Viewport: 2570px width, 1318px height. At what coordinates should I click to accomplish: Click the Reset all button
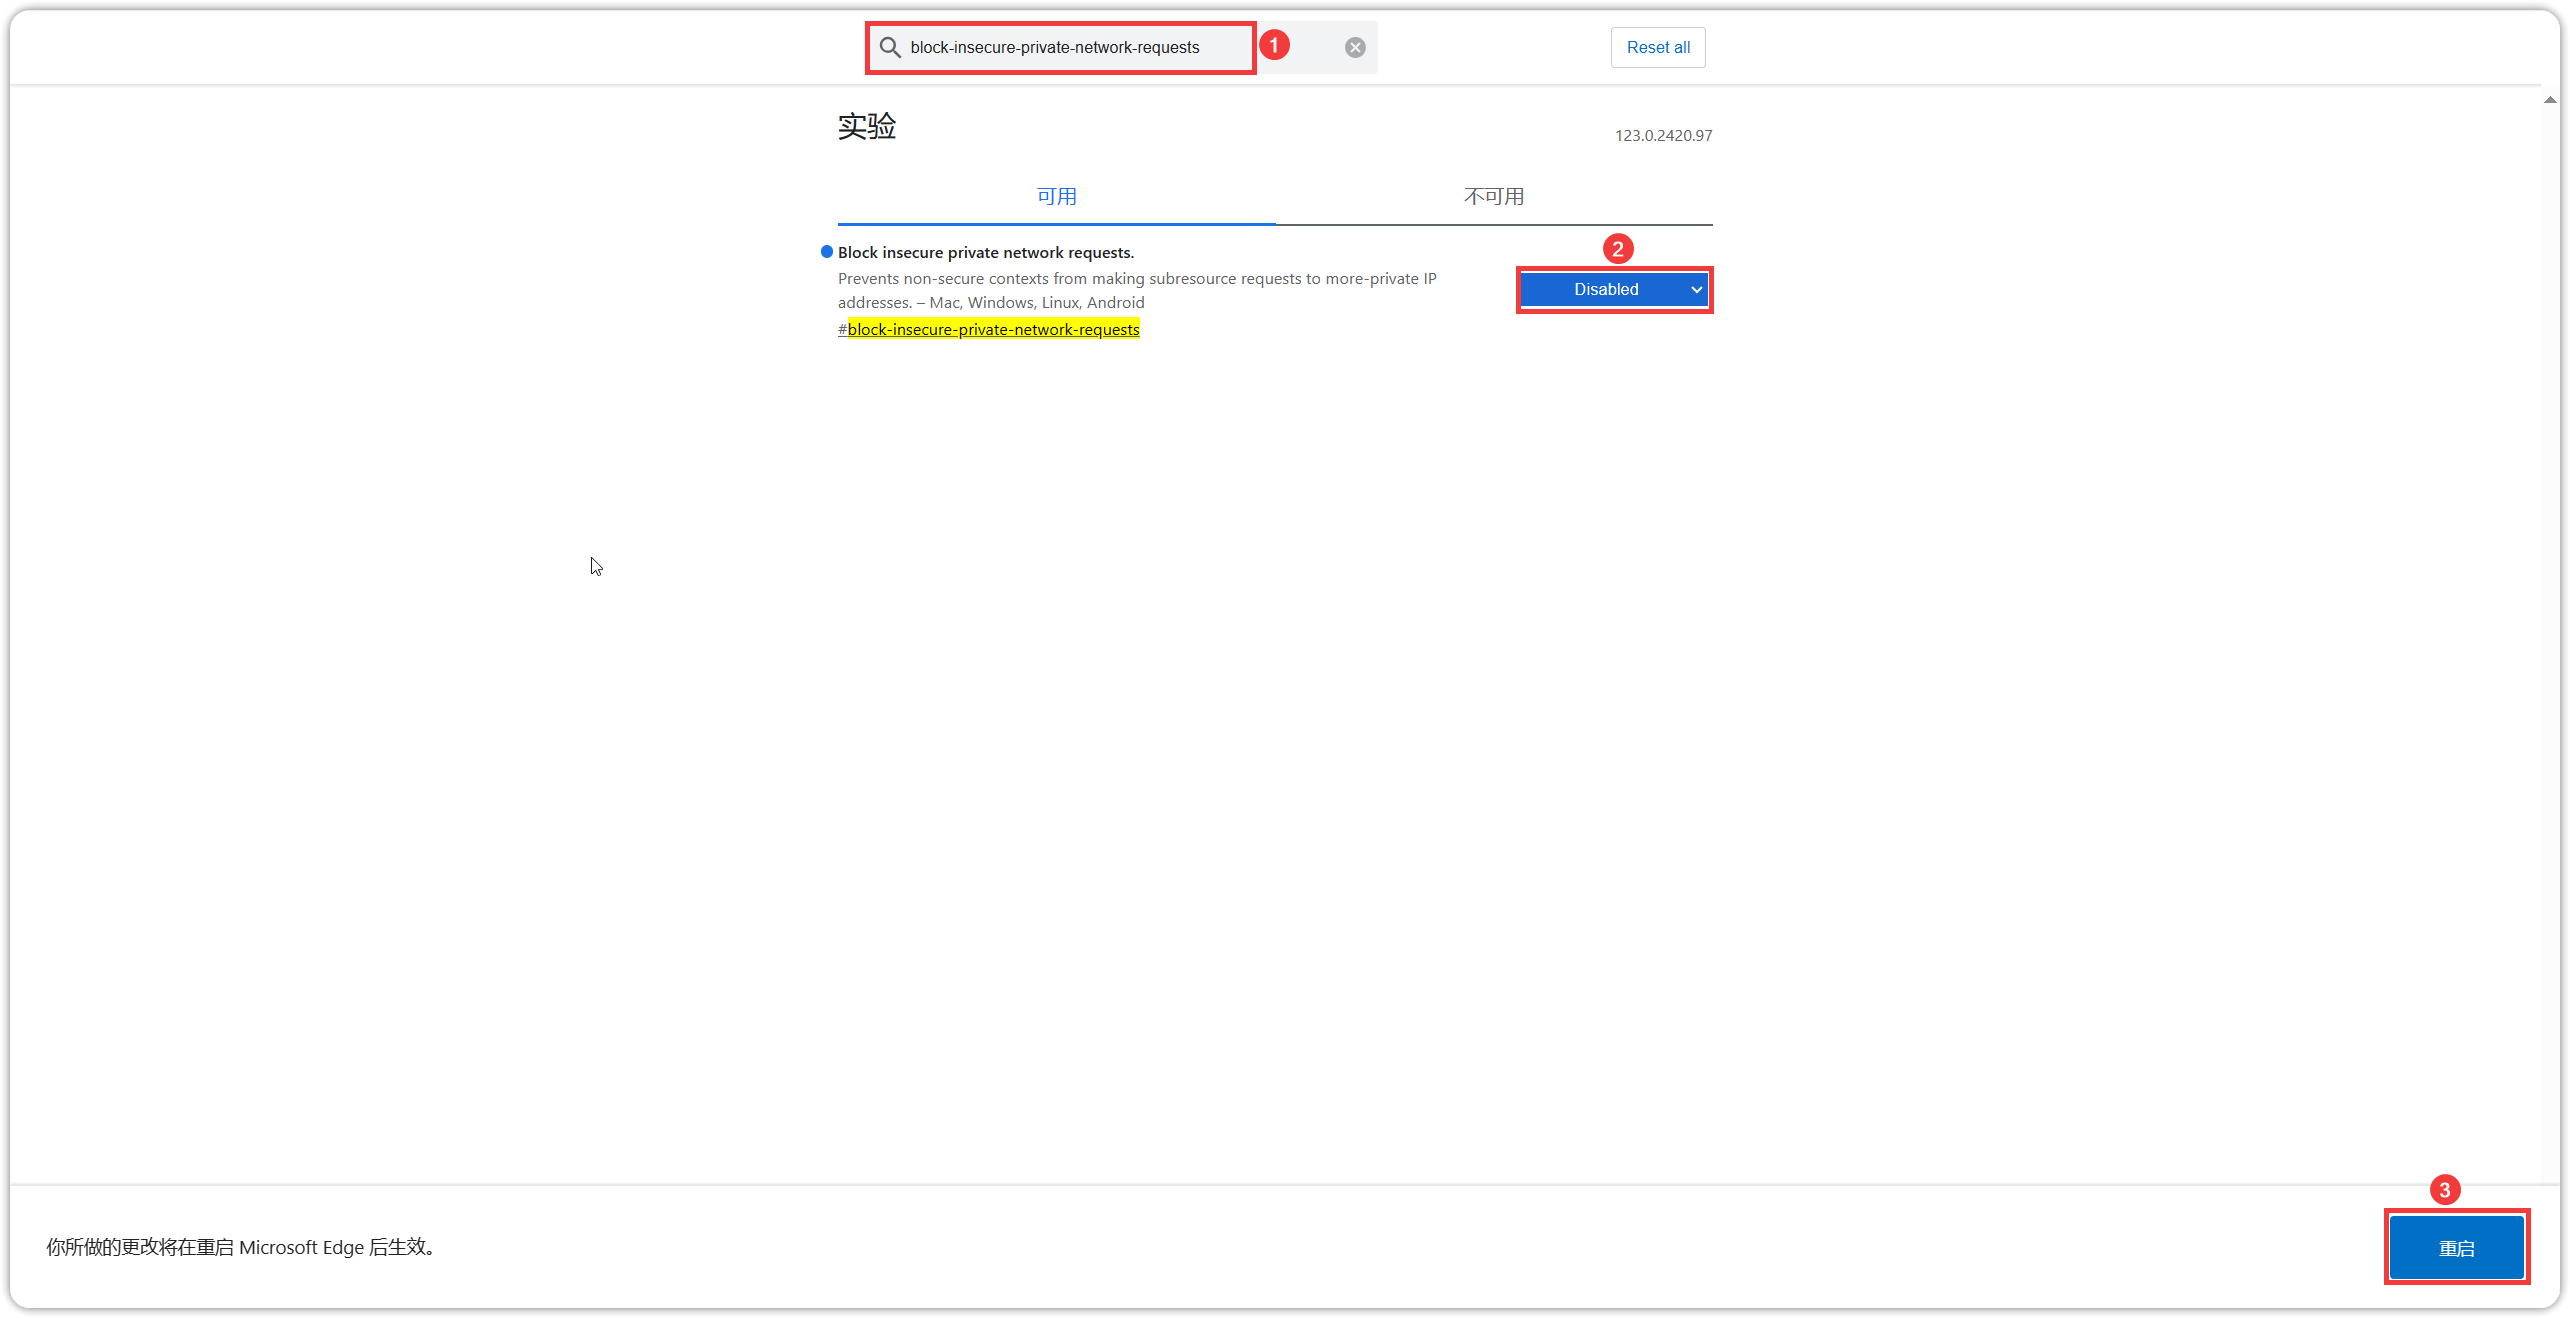(x=1657, y=47)
